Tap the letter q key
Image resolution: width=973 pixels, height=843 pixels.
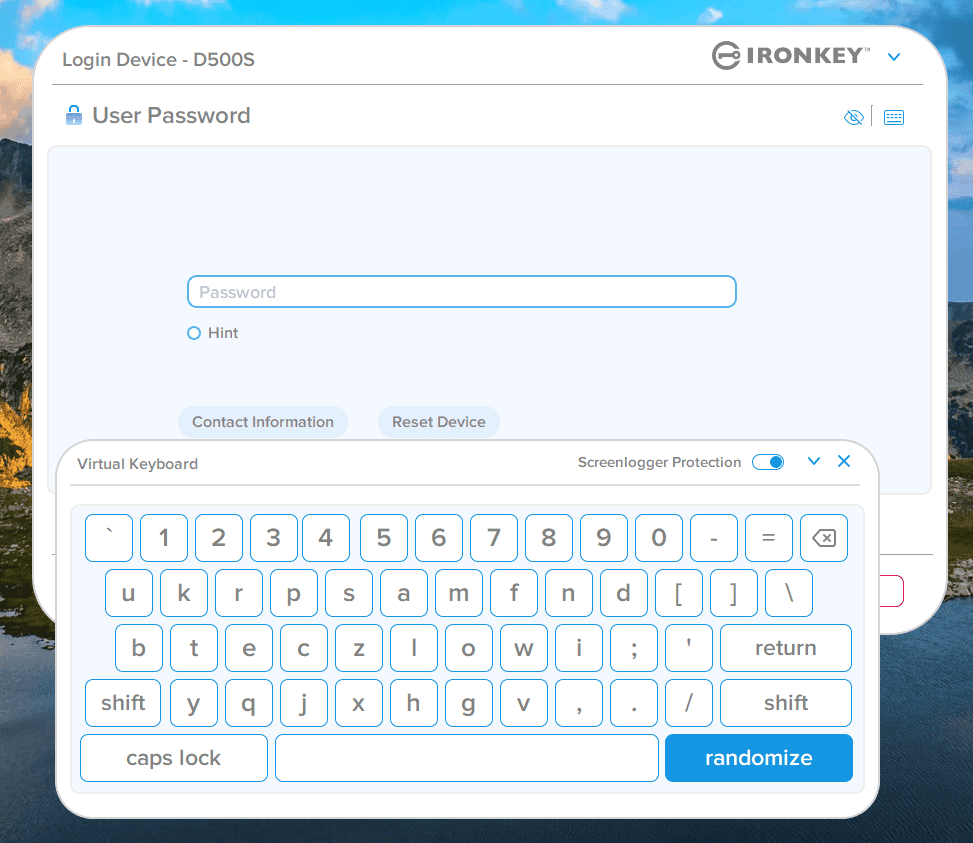249,703
